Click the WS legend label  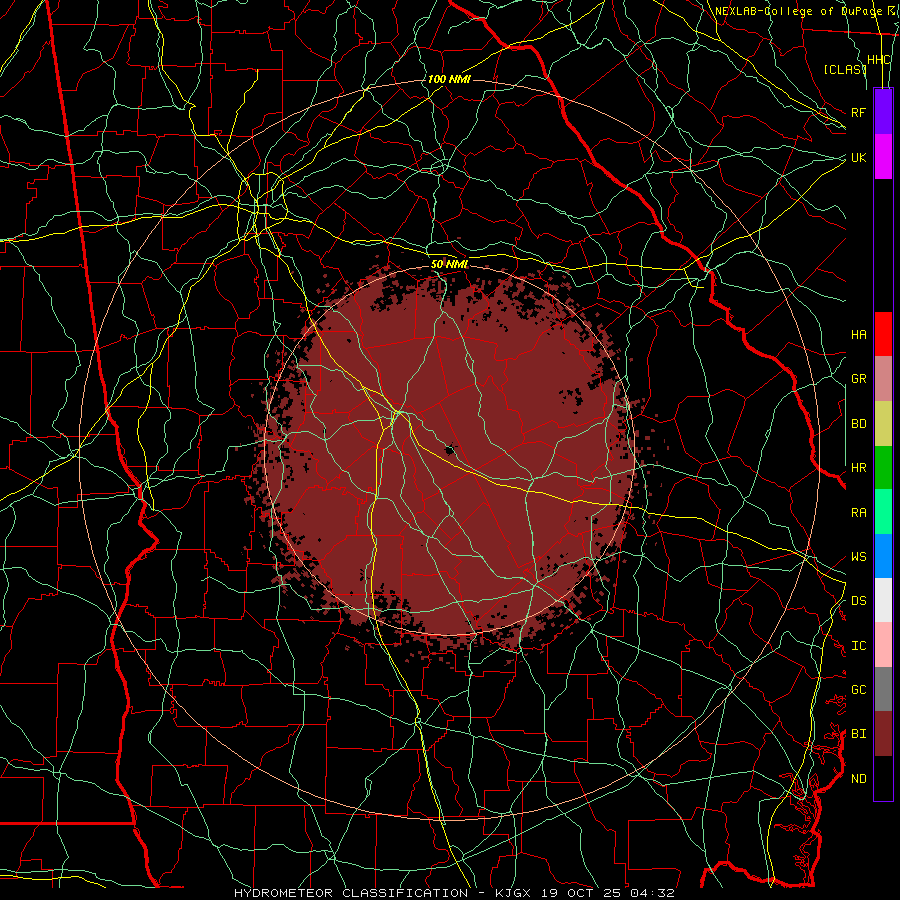click(858, 557)
